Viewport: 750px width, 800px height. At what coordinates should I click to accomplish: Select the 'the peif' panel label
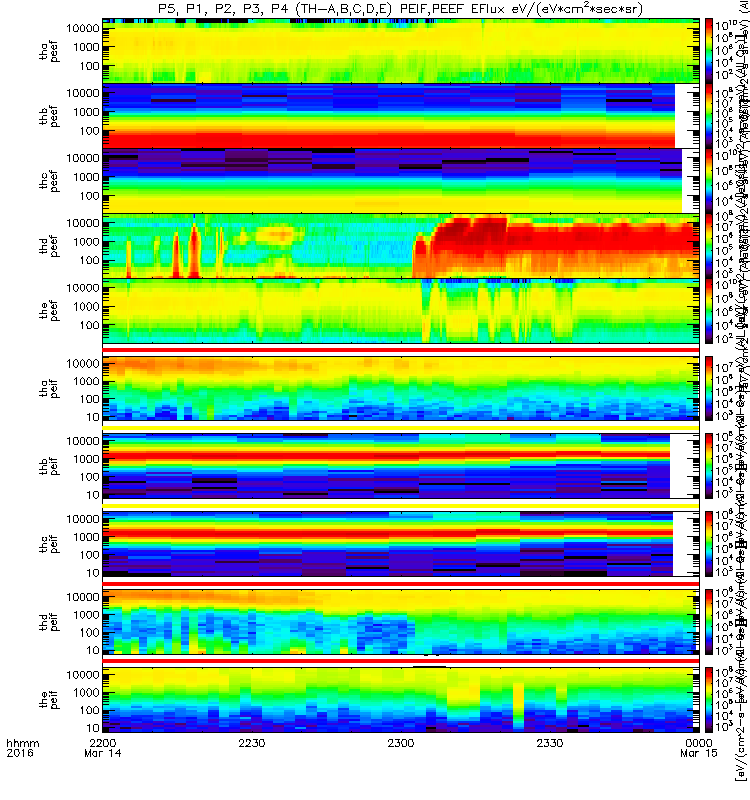49,699
